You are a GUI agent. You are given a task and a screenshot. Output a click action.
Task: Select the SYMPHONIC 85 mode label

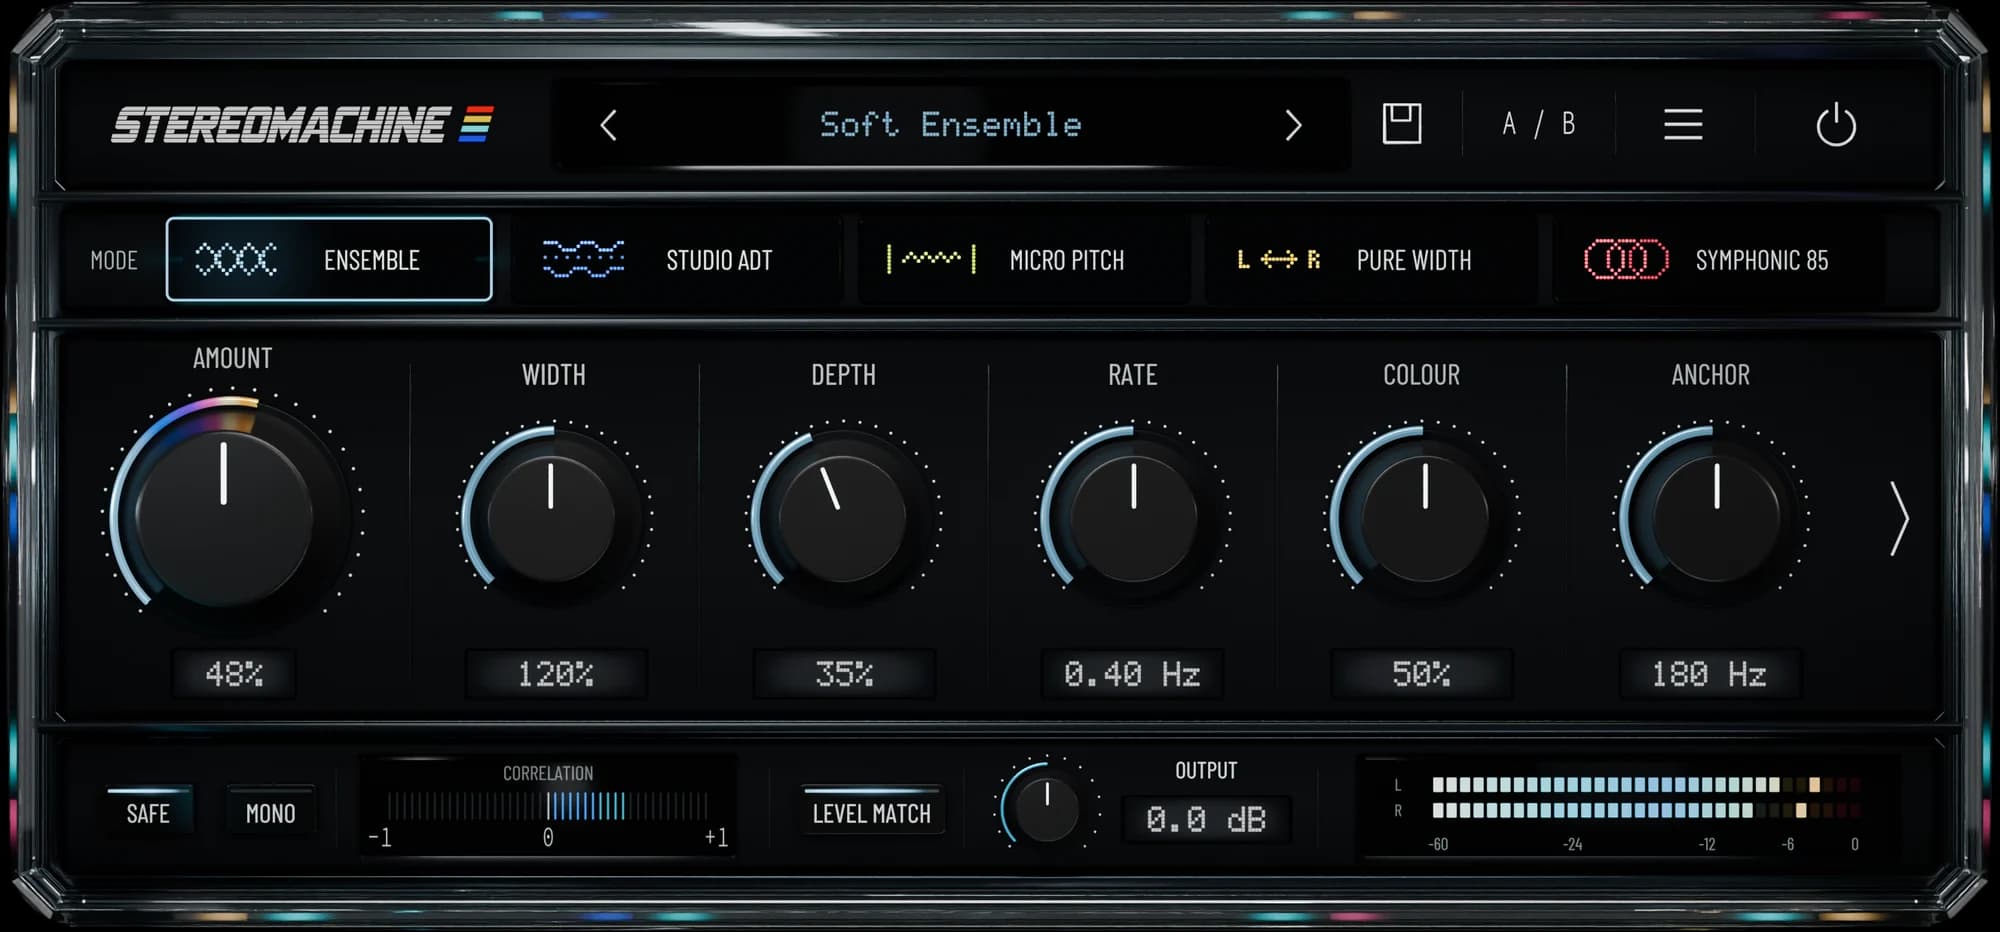[x=1762, y=260]
